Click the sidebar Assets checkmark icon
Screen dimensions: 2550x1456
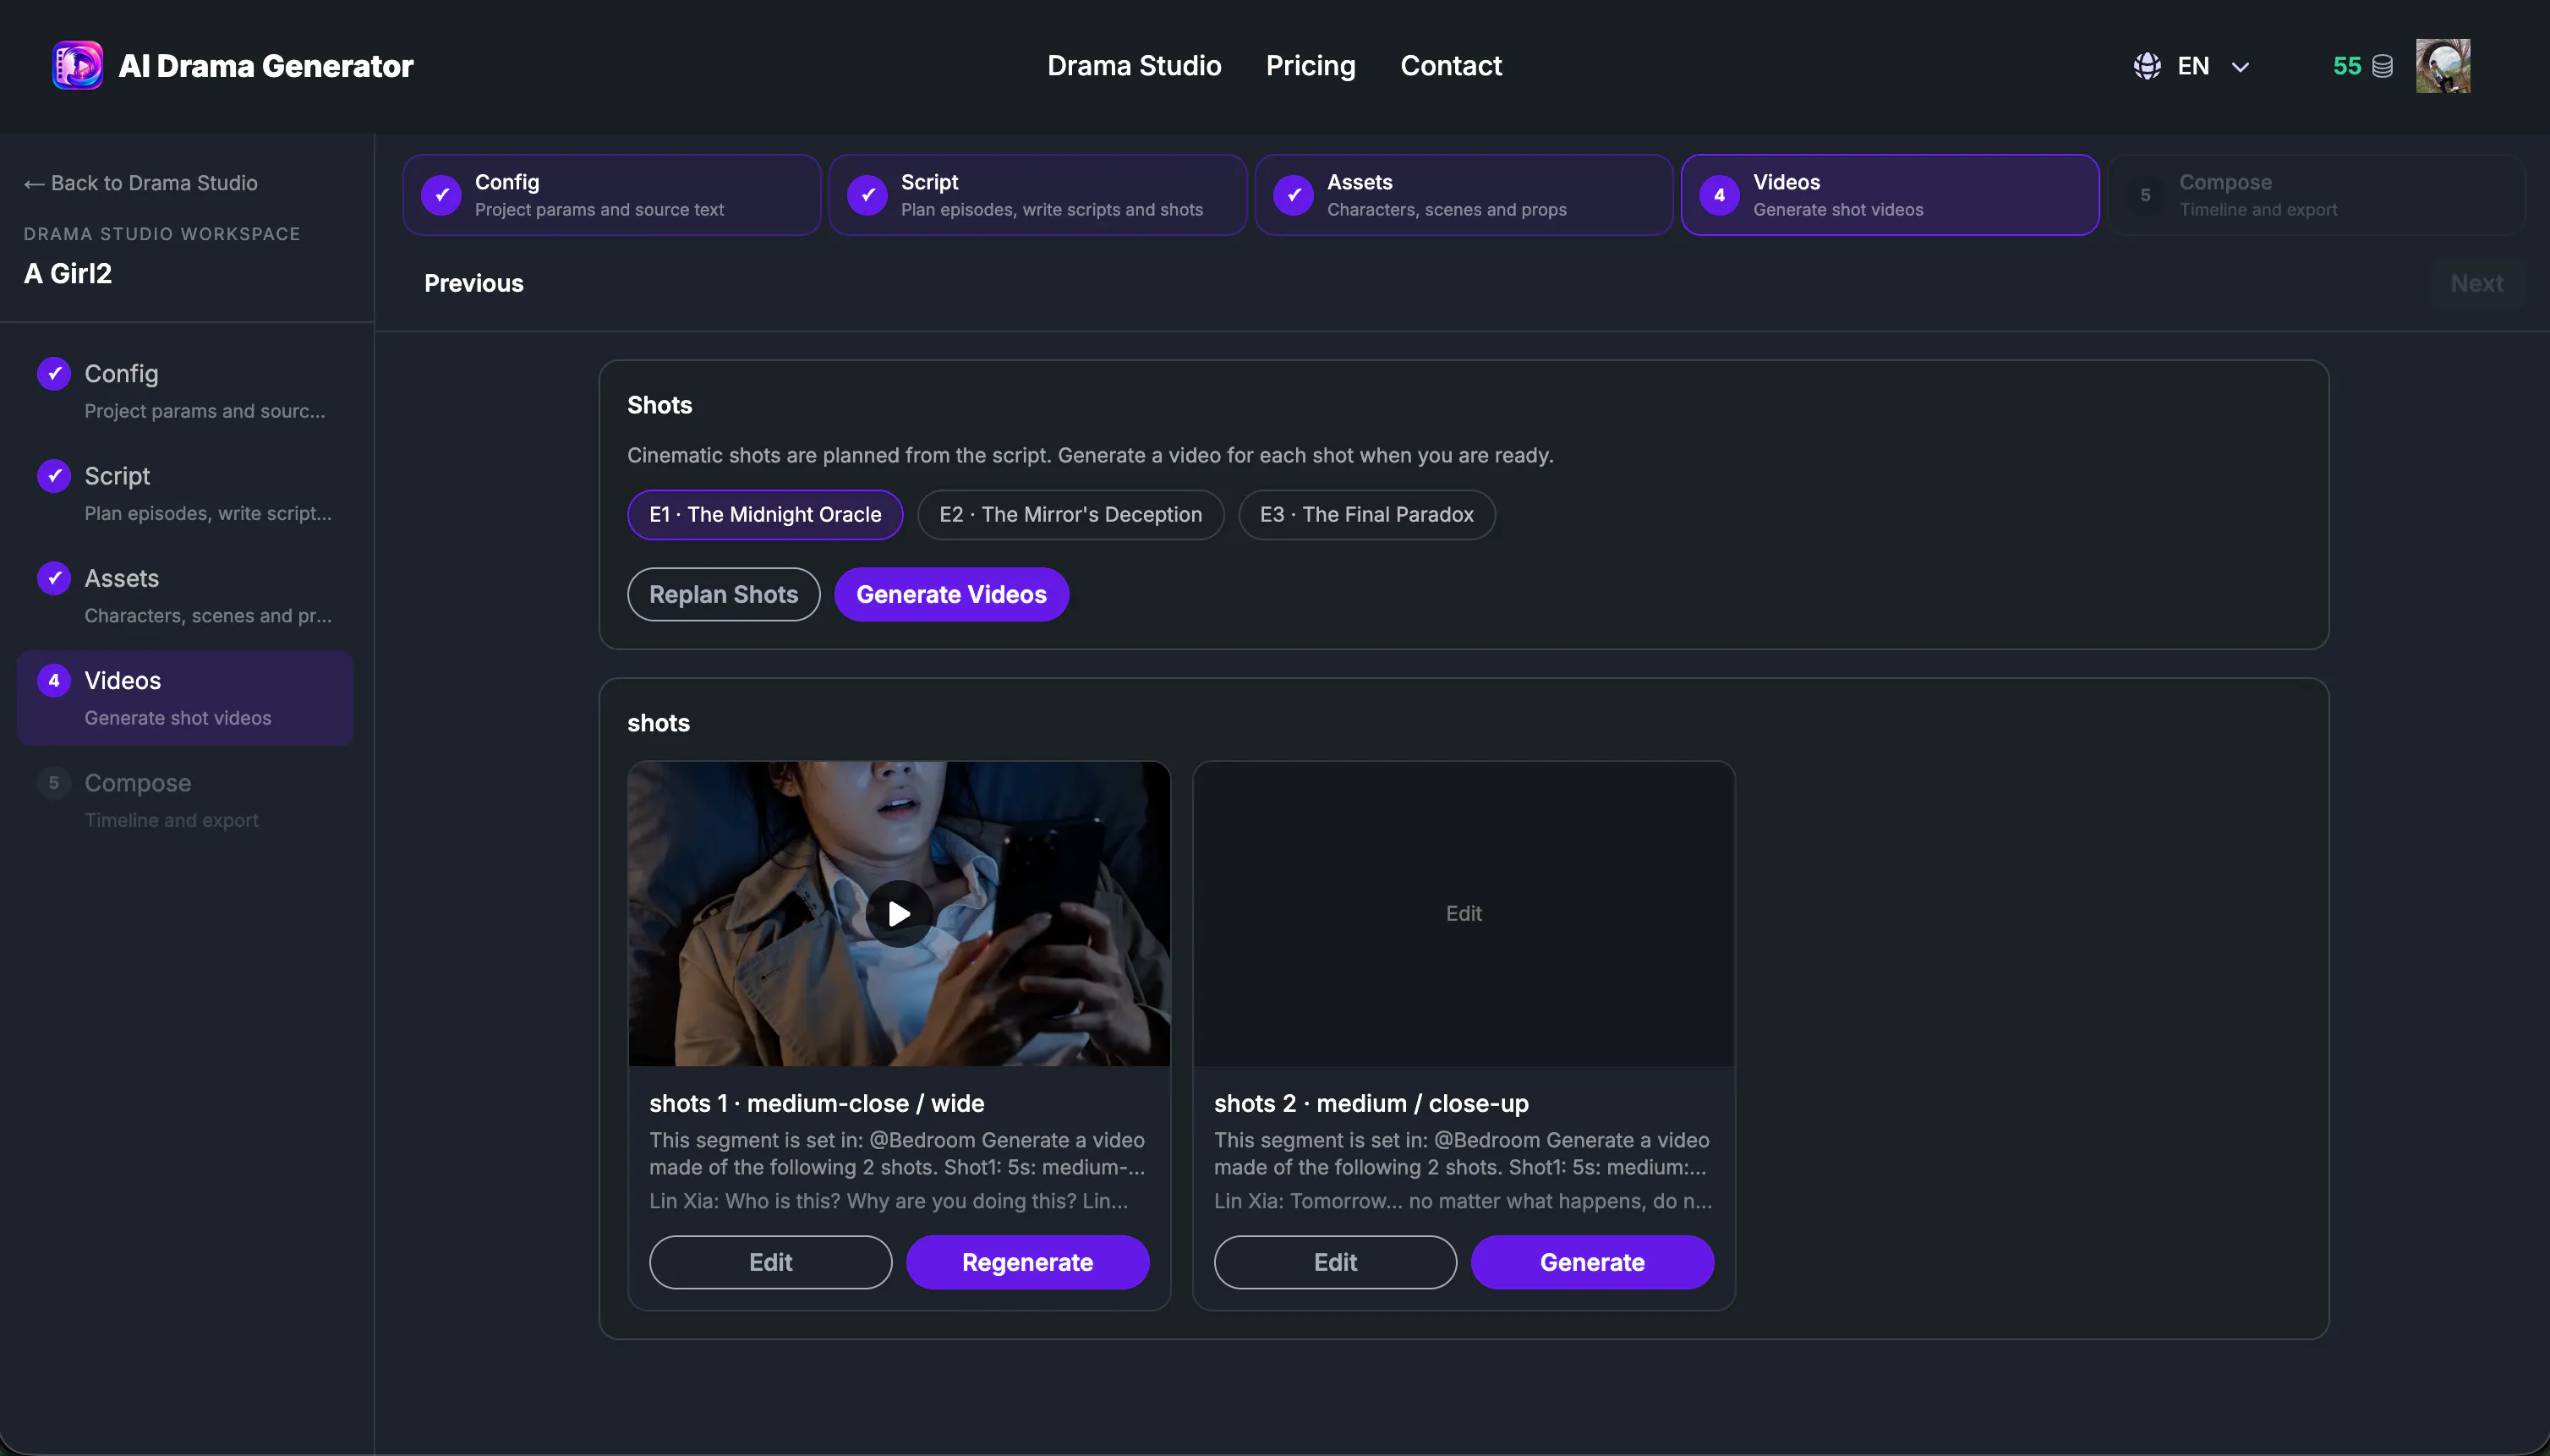point(54,578)
